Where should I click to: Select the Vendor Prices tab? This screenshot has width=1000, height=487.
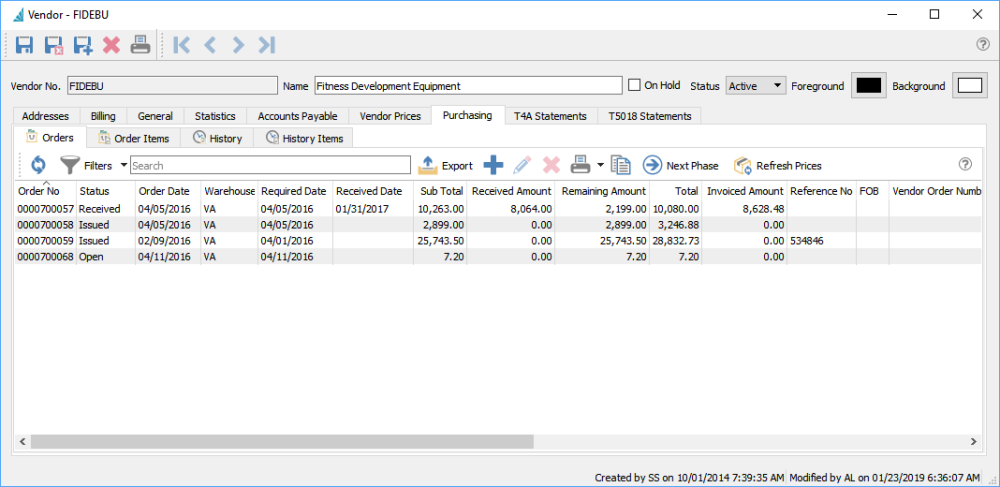pyautogui.click(x=390, y=116)
